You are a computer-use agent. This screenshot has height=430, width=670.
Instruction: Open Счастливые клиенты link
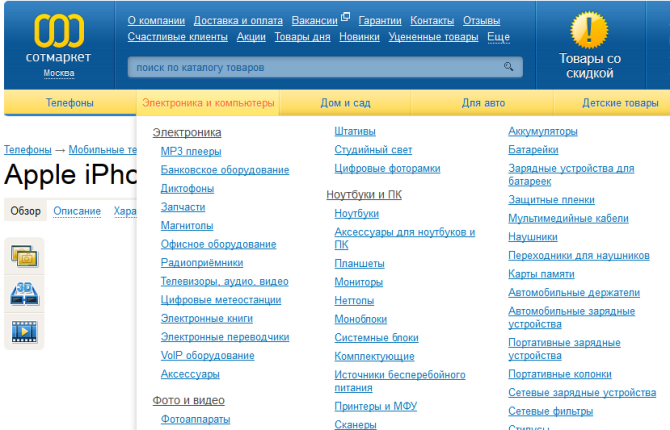[178, 37]
